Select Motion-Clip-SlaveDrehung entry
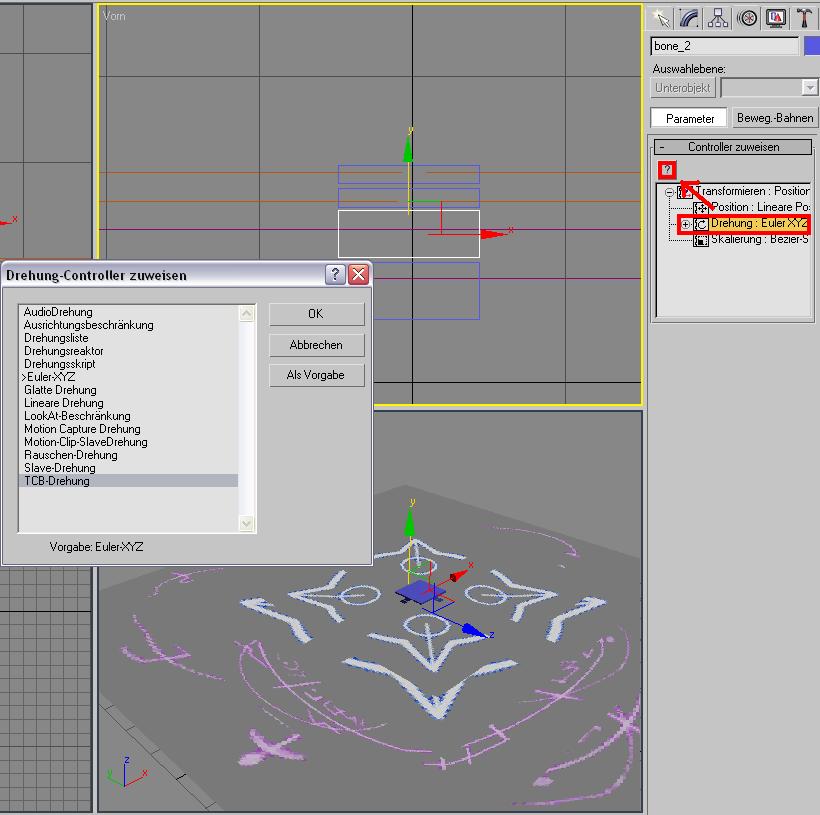Image resolution: width=820 pixels, height=815 pixels. (x=86, y=442)
